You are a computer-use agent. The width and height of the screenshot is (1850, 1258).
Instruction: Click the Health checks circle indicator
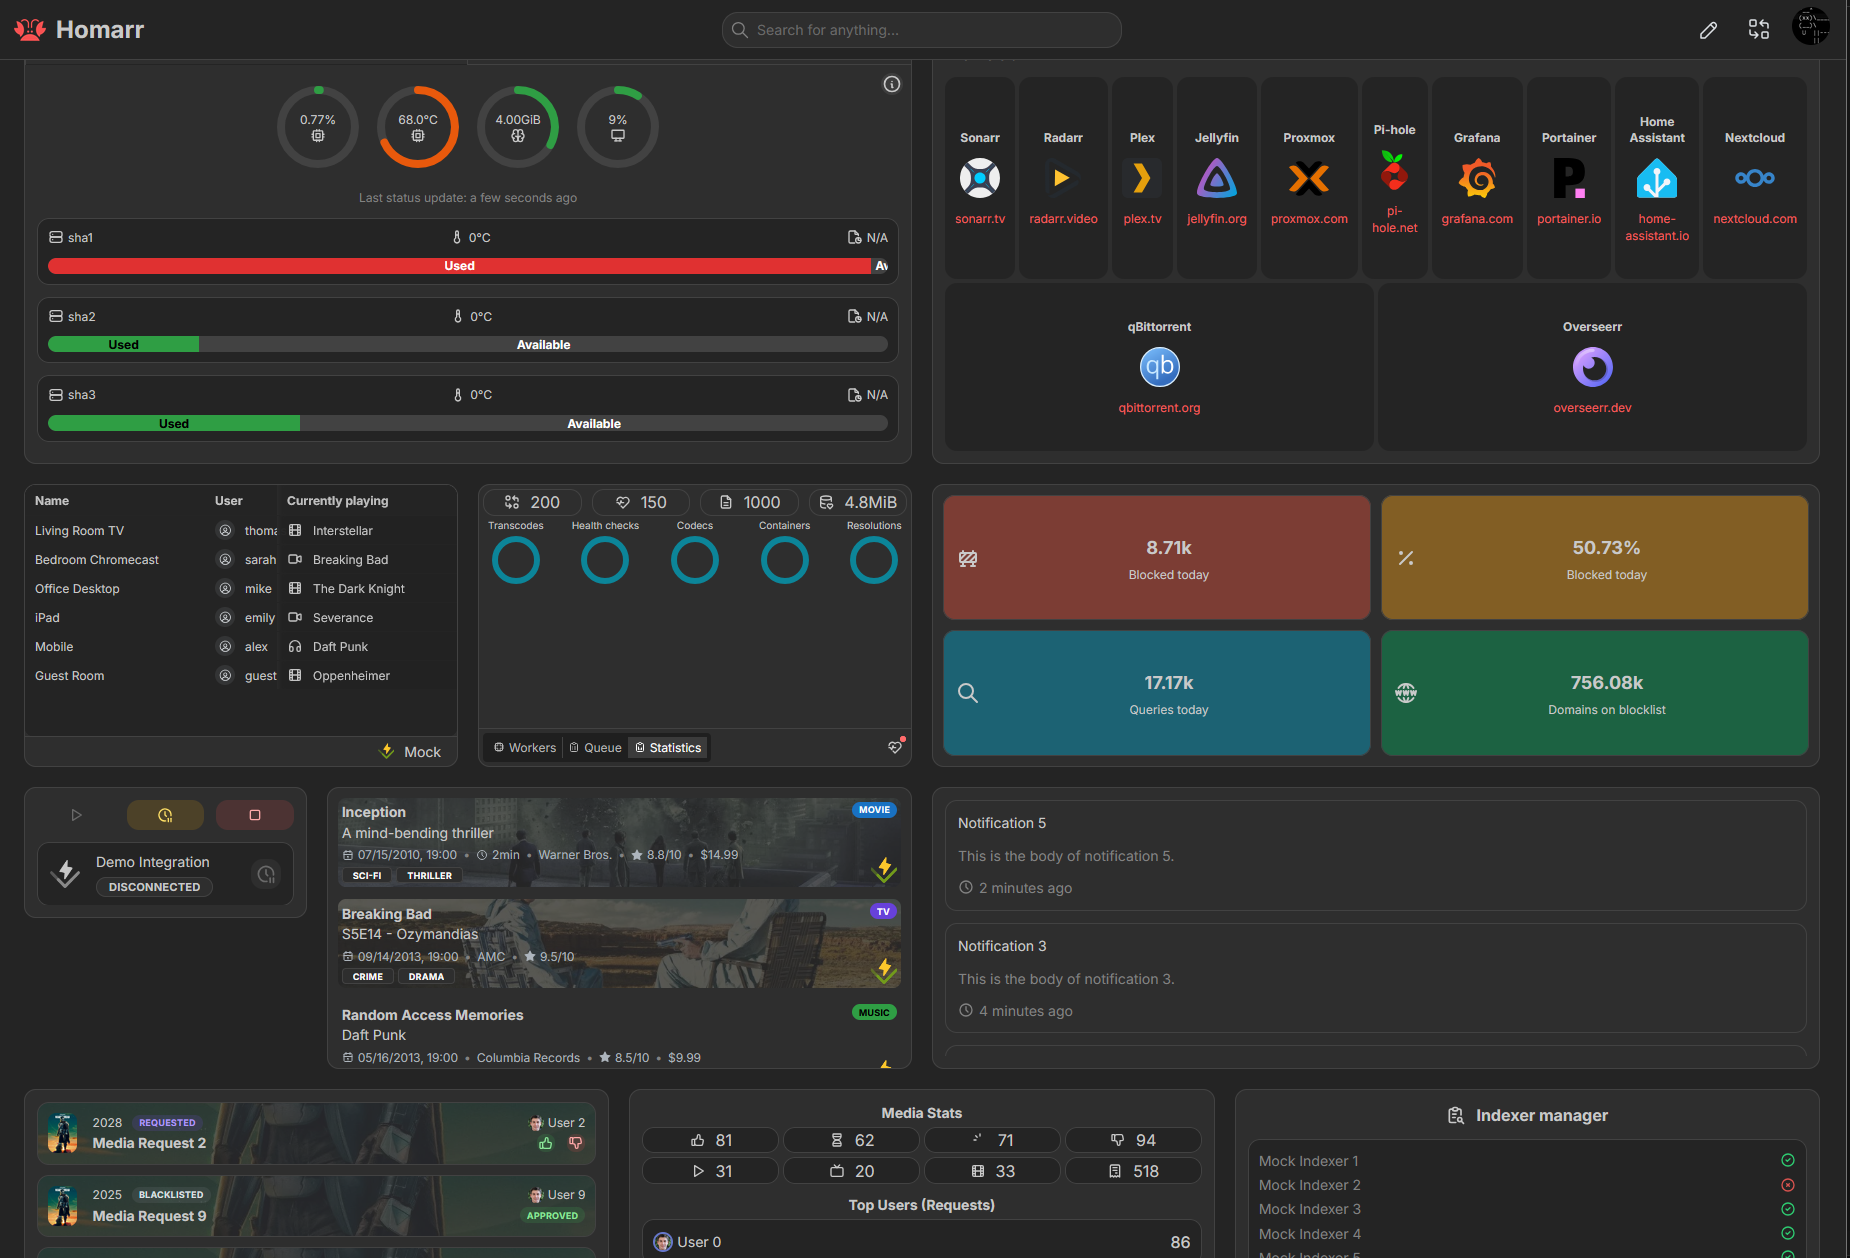click(x=605, y=560)
